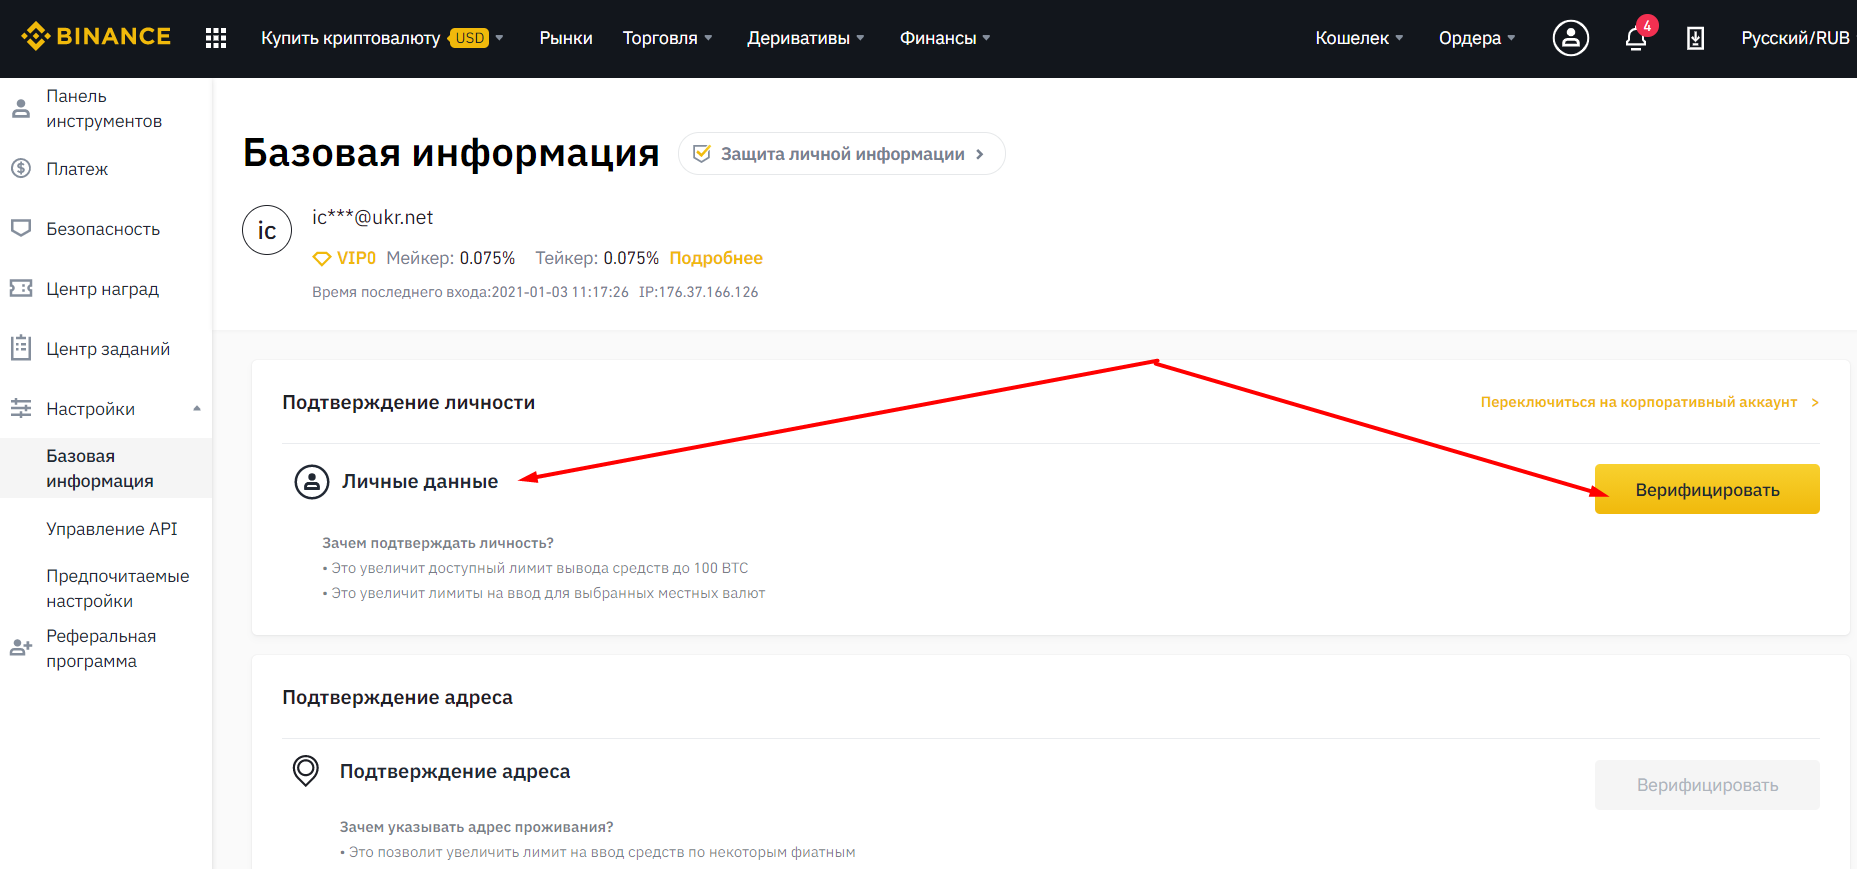Image resolution: width=1857 pixels, height=869 pixels.
Task: Click the Настройки sliders icon
Action: pyautogui.click(x=21, y=408)
